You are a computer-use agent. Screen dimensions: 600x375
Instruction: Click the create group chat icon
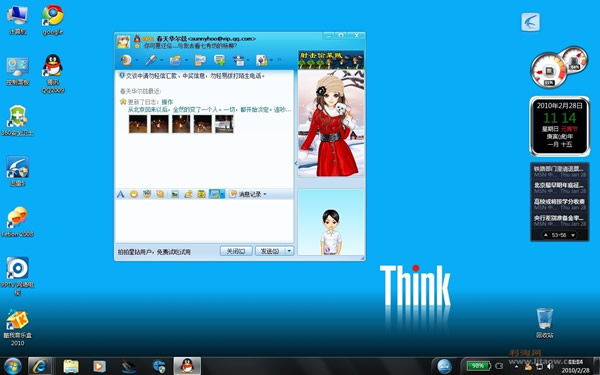(x=220, y=60)
